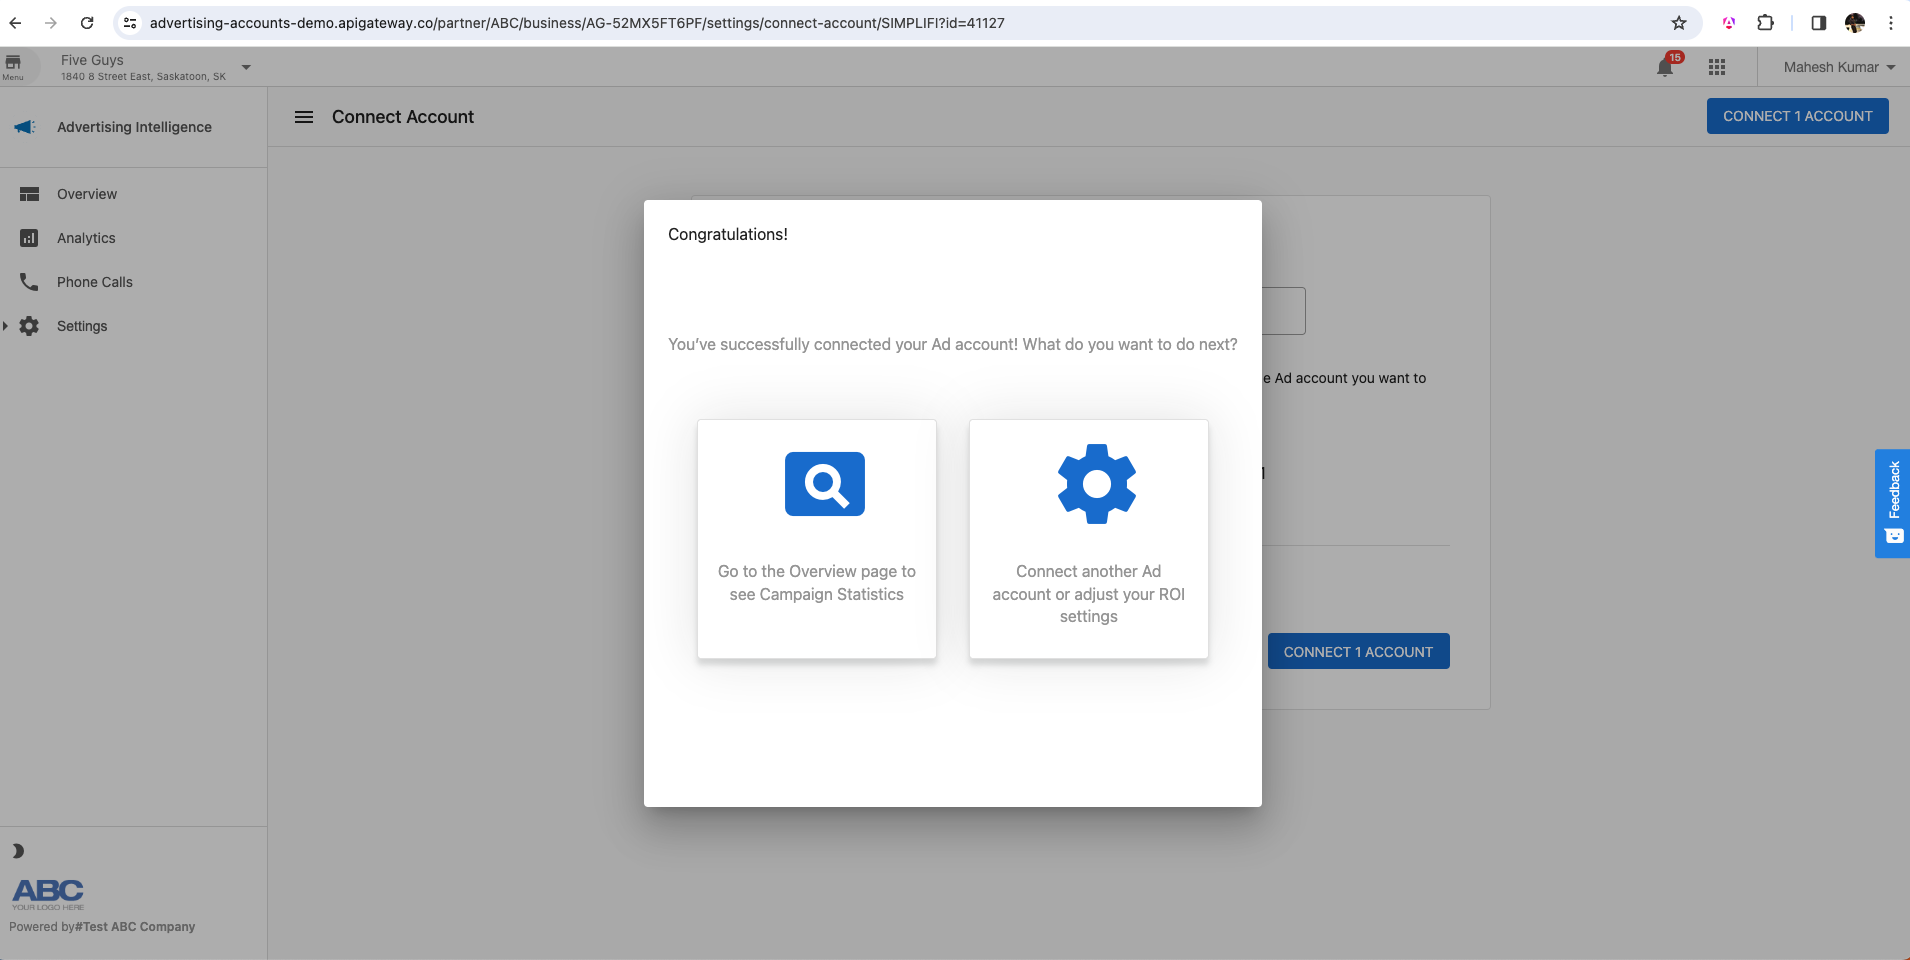The image size is (1910, 960).
Task: Toggle dark mode moon icon in sidebar
Action: point(18,851)
